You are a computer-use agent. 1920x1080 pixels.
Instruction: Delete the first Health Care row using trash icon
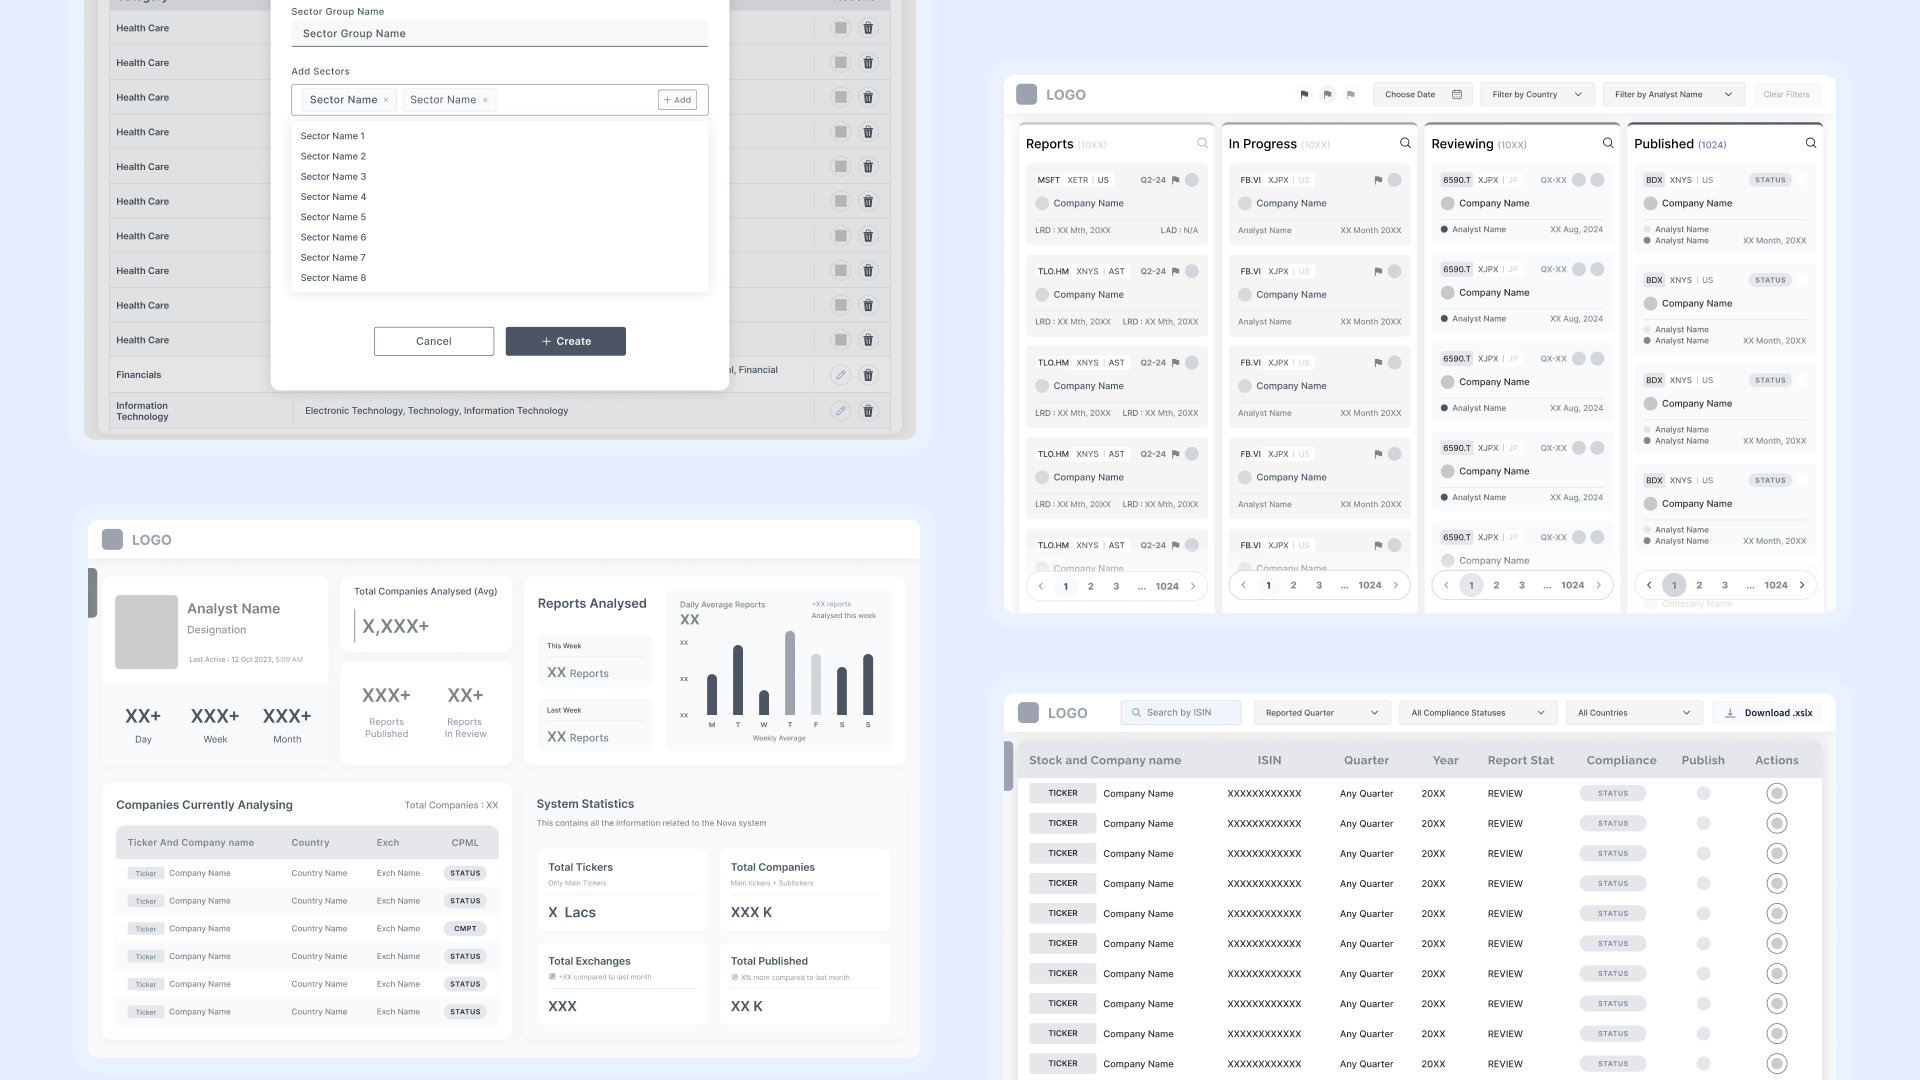(x=868, y=28)
